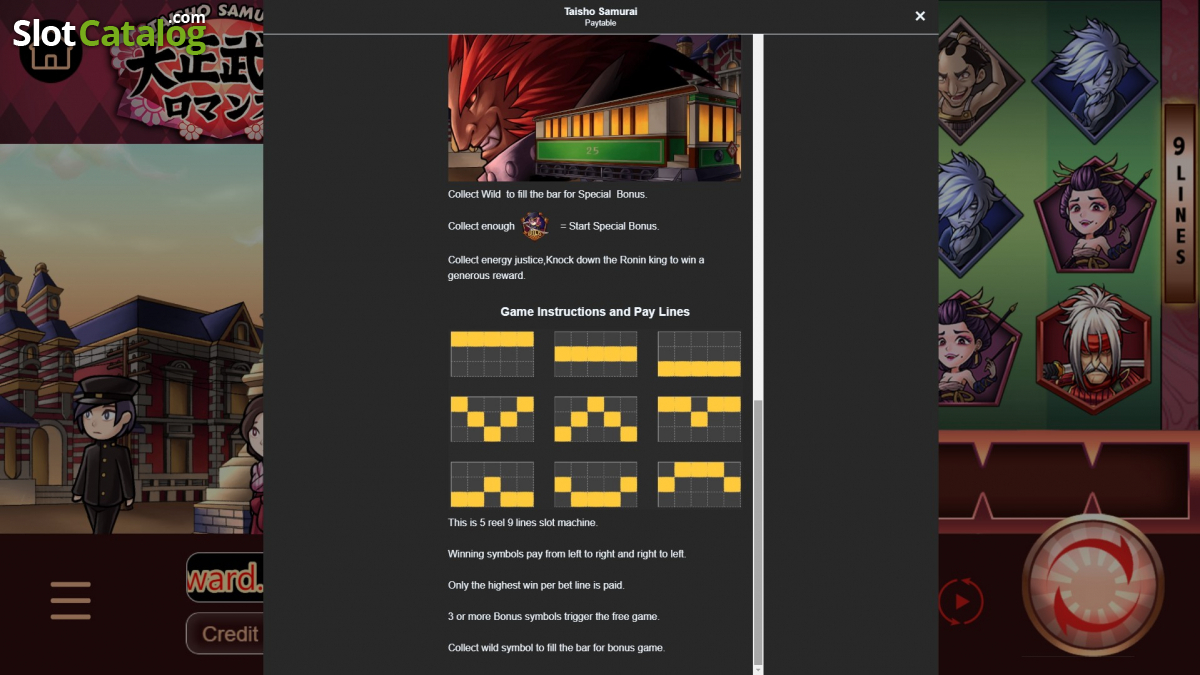
Task: Spin the reels with the red button
Action: coord(1093,585)
